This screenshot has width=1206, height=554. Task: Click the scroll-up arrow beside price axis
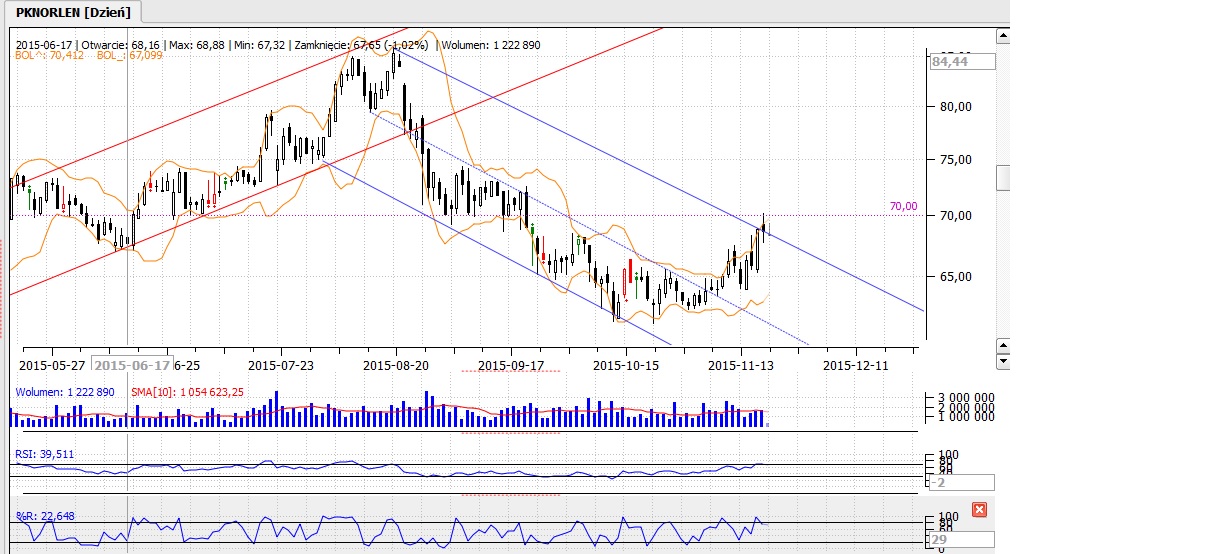tap(1003, 37)
